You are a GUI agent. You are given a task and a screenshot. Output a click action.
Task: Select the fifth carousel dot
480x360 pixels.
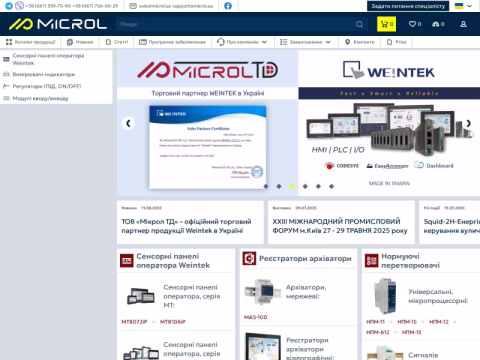point(318,186)
